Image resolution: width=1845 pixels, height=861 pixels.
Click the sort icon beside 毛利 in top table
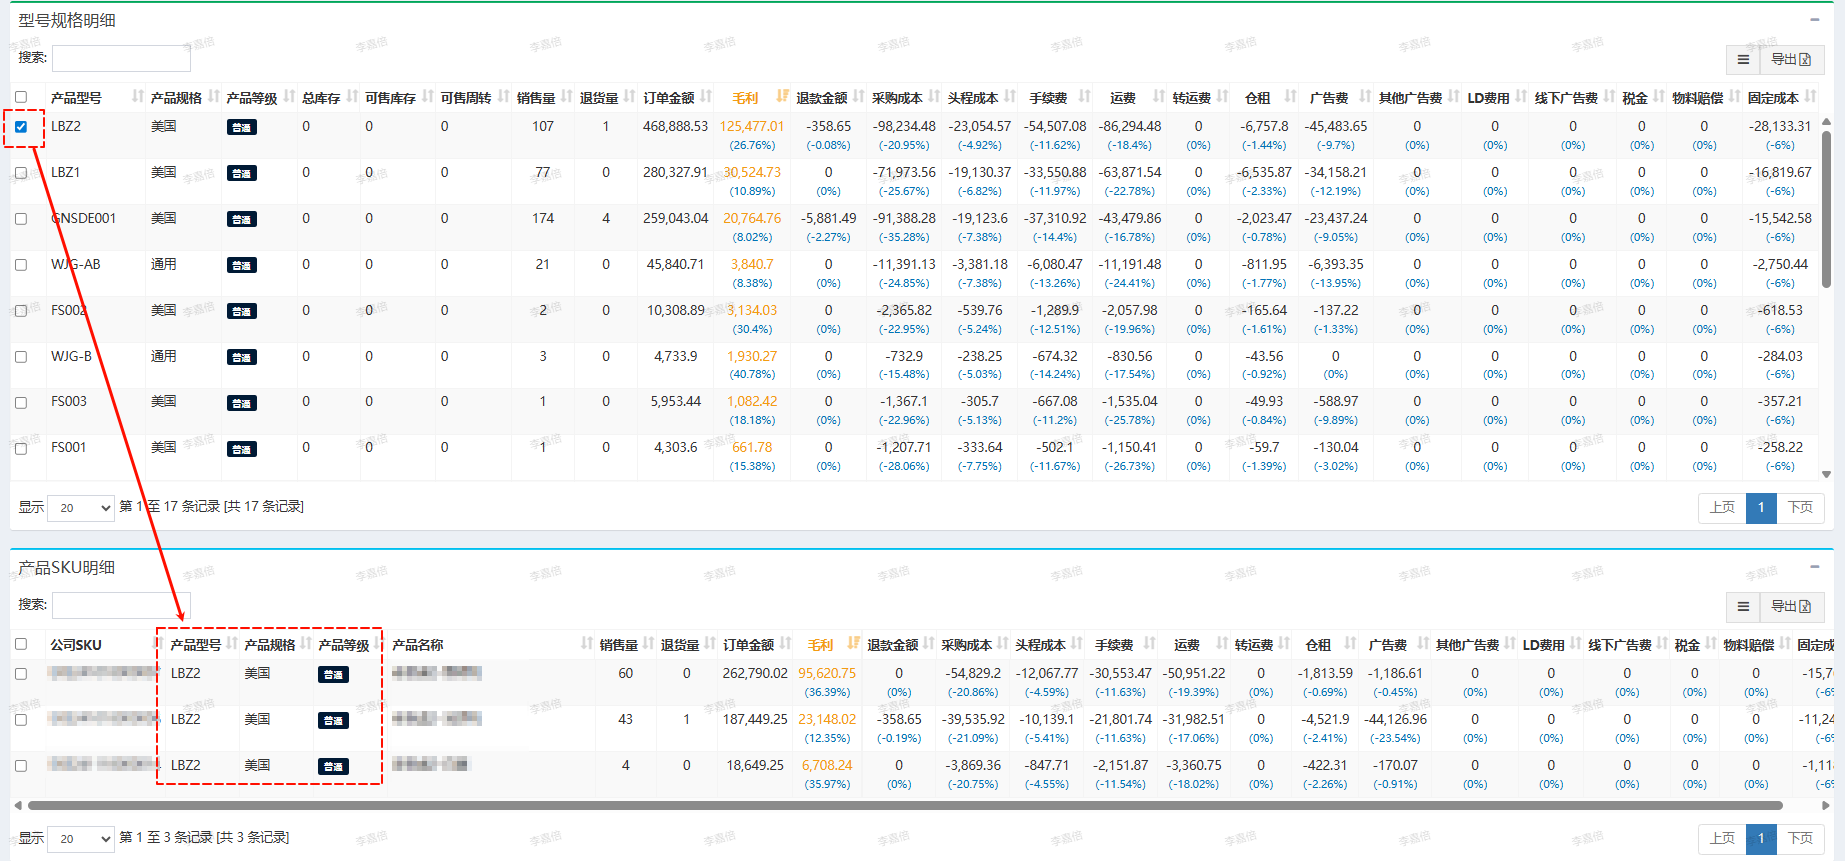pyautogui.click(x=782, y=97)
